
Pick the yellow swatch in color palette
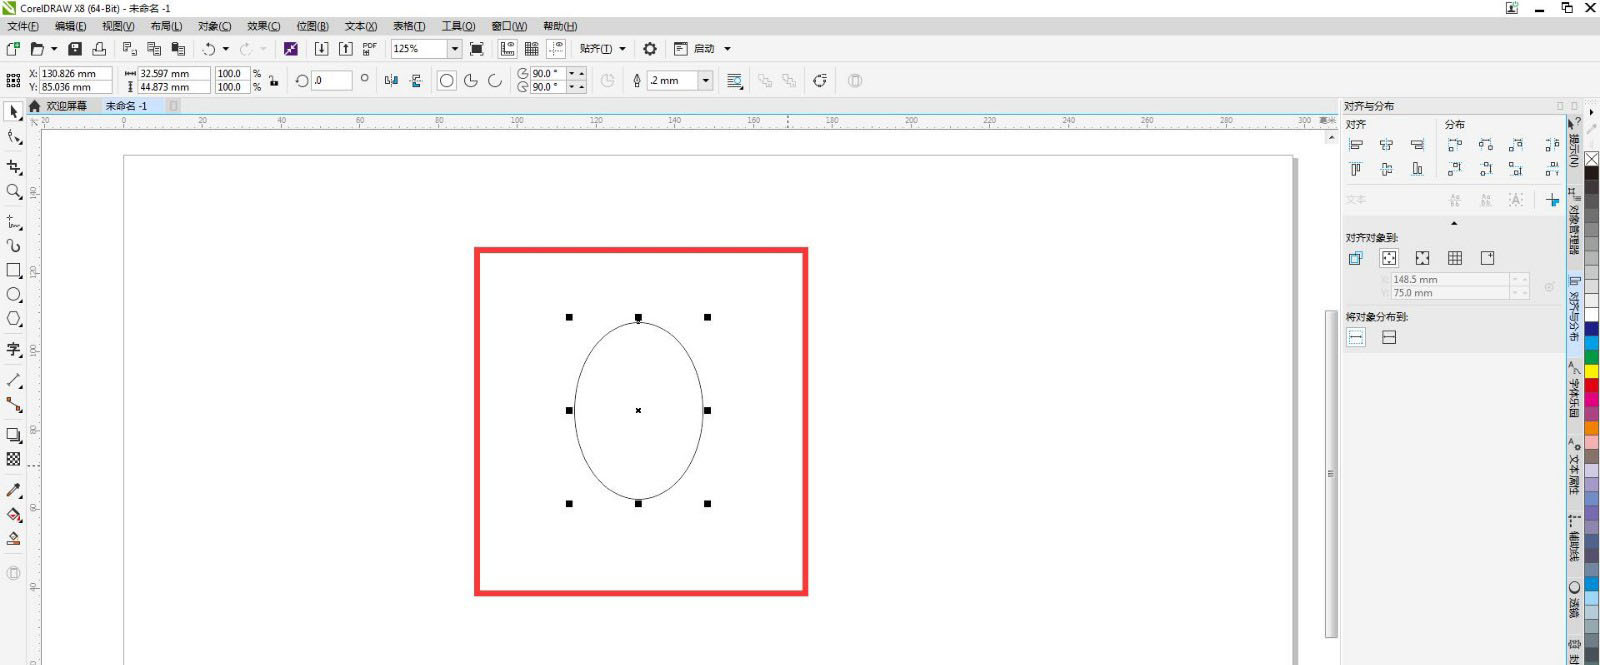(1591, 371)
